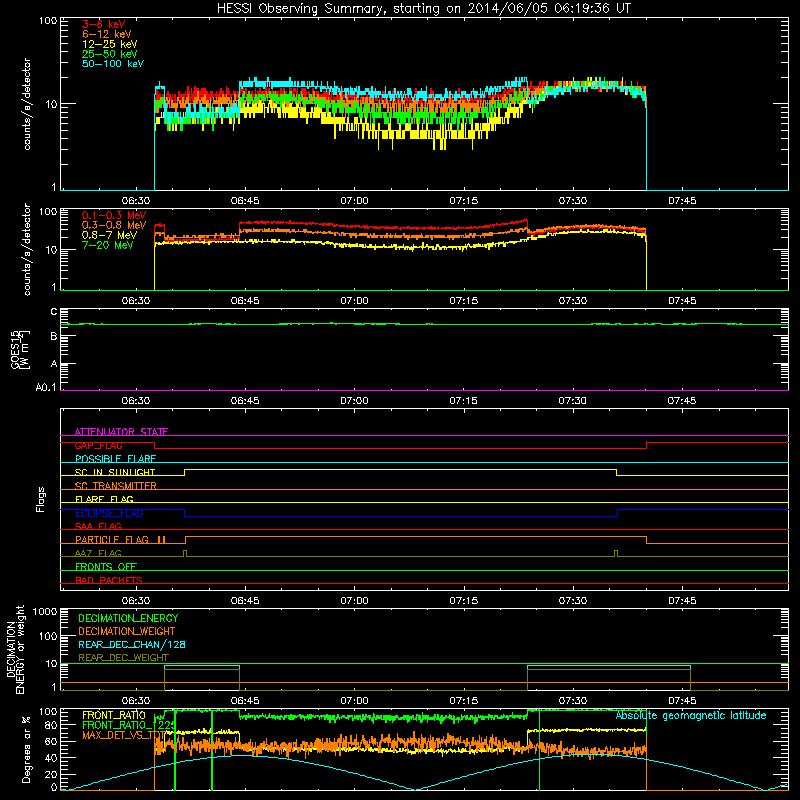Select the SC_TRANSMITTER flag label
Screen dimensions: 800x800
(x=115, y=486)
